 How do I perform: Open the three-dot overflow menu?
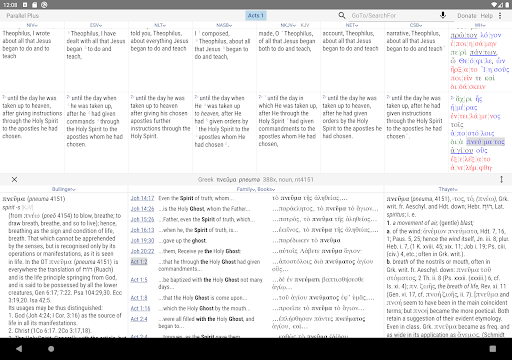(500, 15)
